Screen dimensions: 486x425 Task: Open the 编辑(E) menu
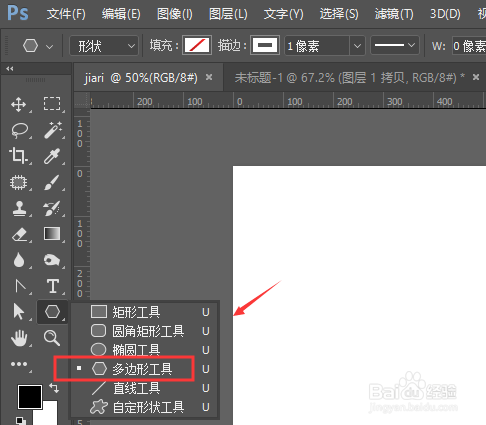click(121, 14)
